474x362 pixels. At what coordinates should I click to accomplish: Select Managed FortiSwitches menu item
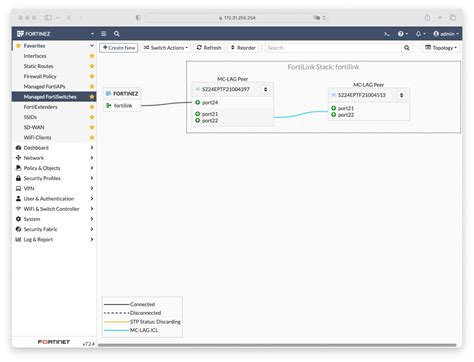[x=54, y=97]
